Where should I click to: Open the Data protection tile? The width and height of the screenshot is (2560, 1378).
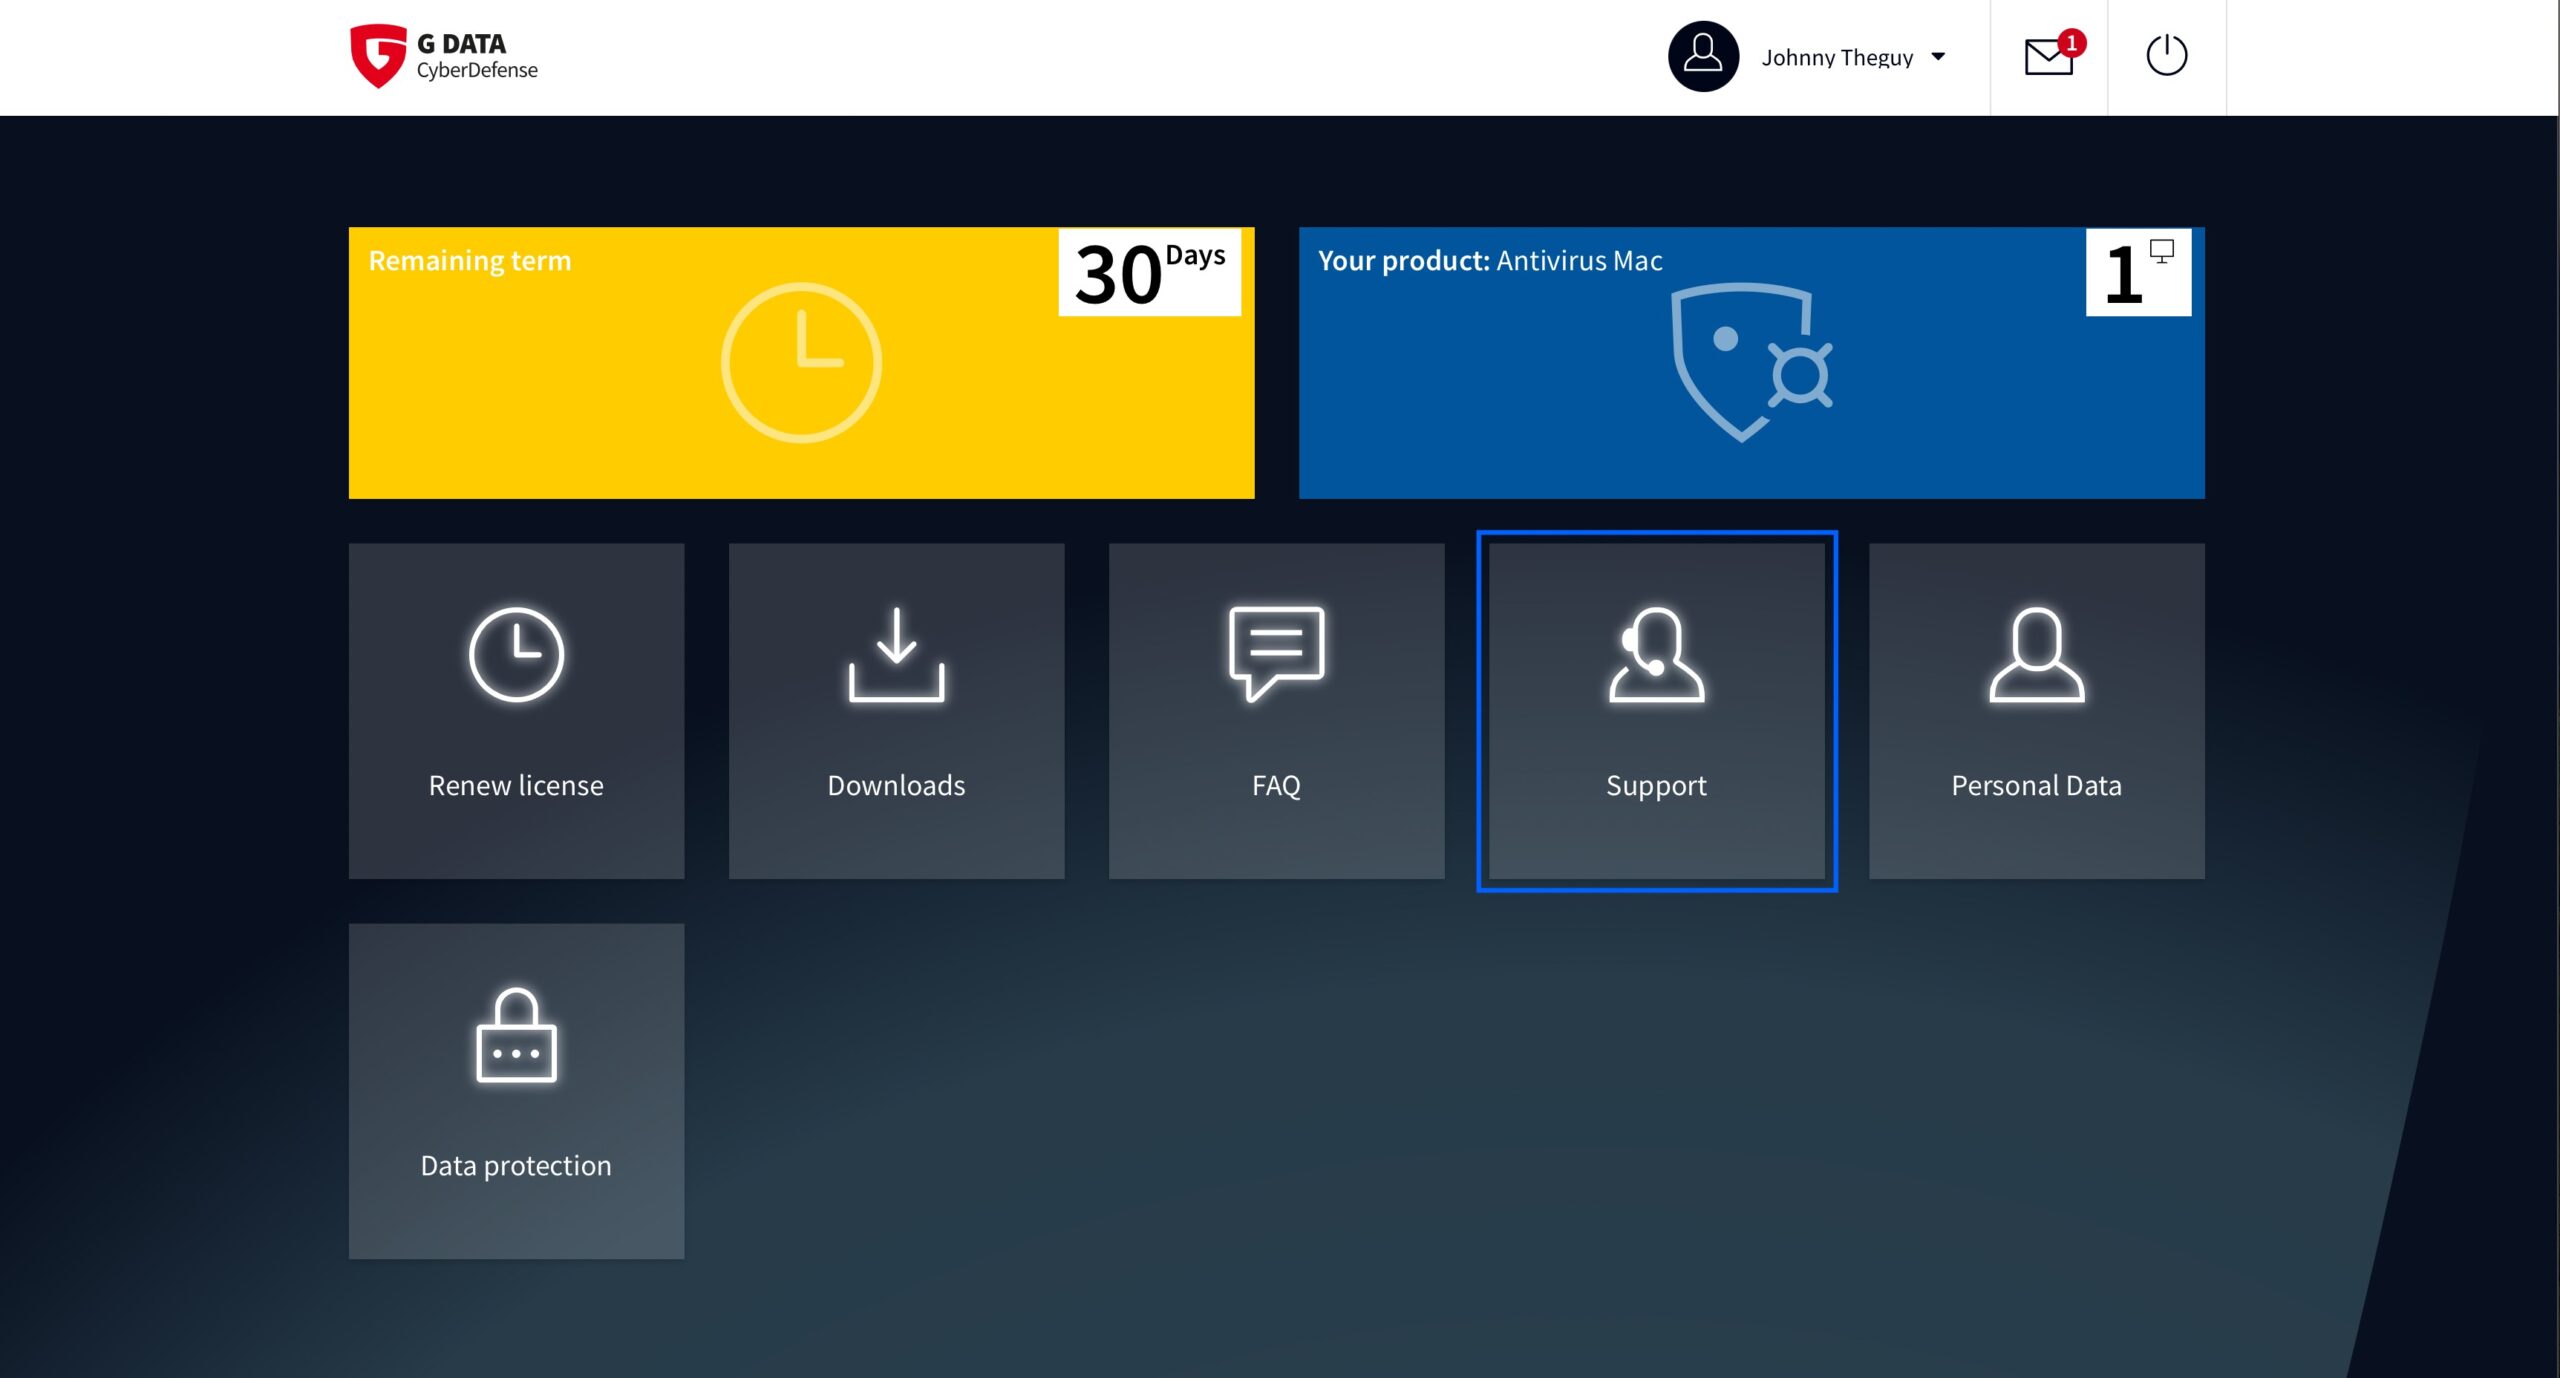516,1091
